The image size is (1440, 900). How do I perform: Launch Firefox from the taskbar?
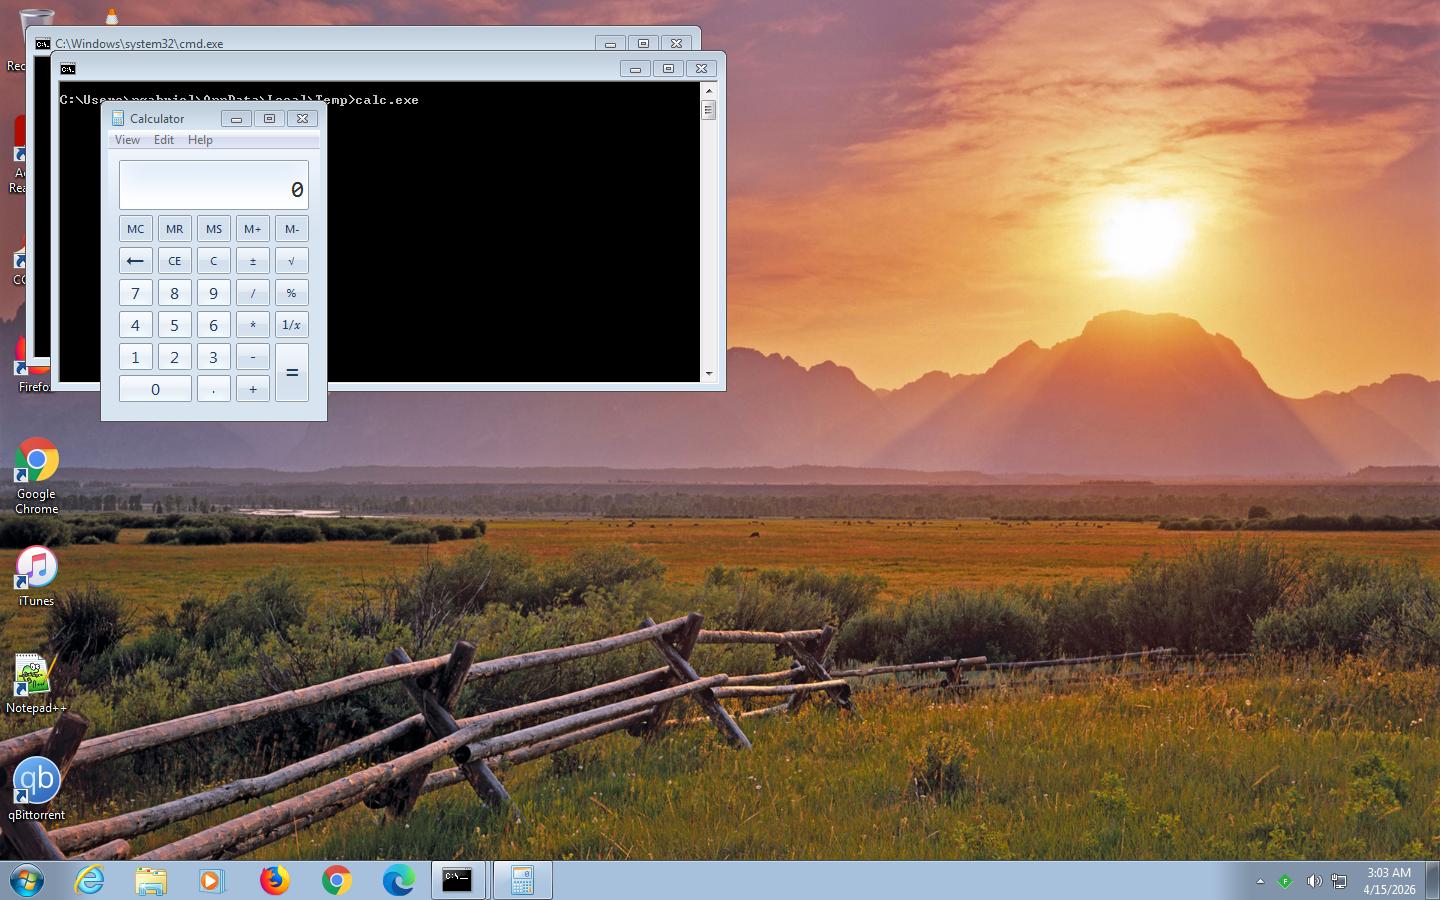tap(275, 880)
